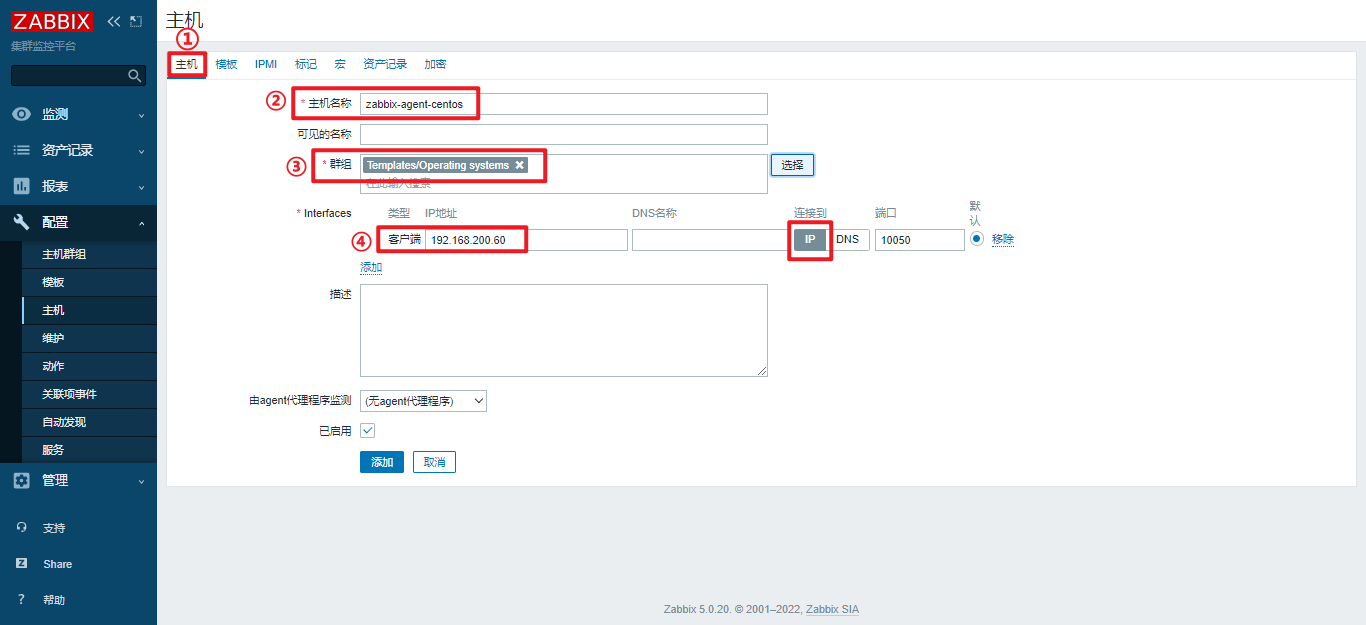Open the Zabbix SIA footer link
Image resolution: width=1366 pixels, height=625 pixels.
832,609
